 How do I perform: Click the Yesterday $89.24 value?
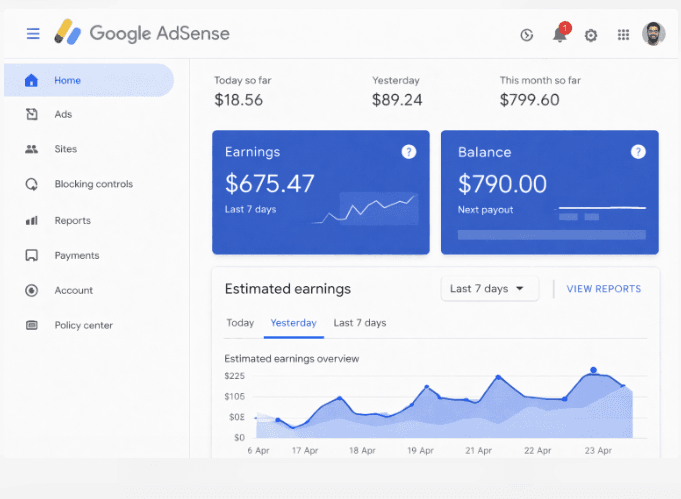click(397, 100)
